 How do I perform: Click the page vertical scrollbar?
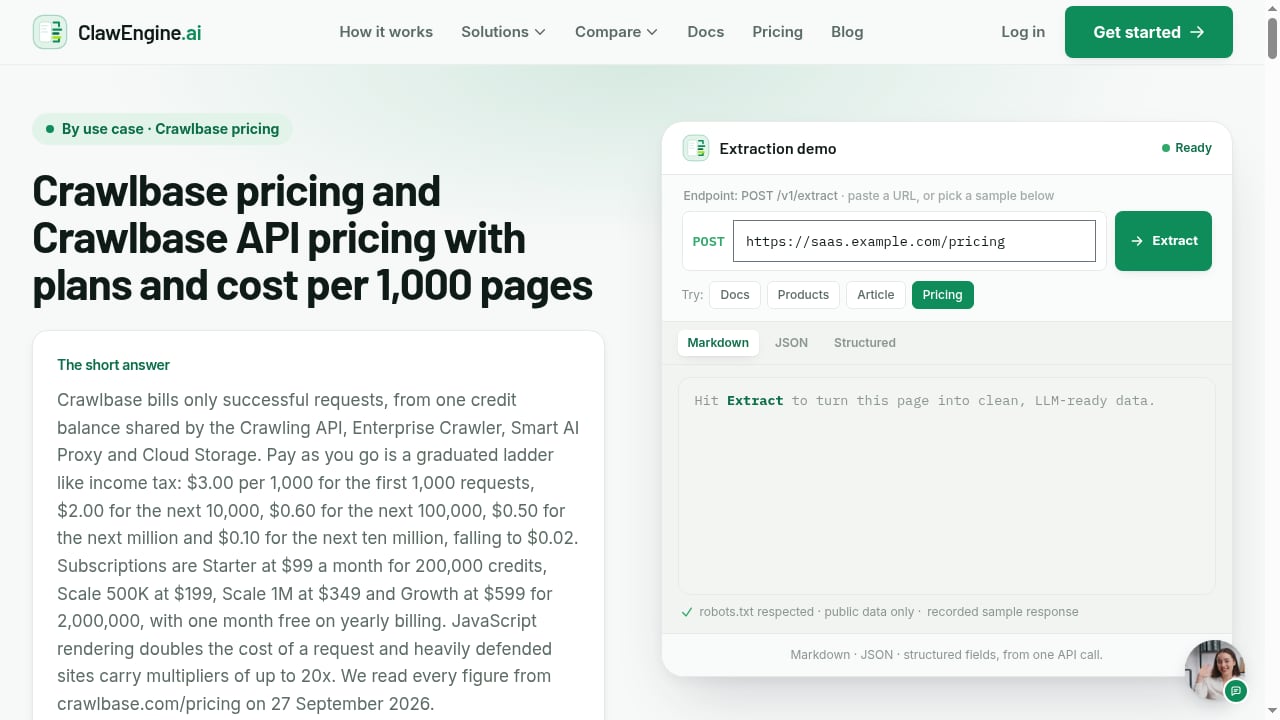point(1272,360)
